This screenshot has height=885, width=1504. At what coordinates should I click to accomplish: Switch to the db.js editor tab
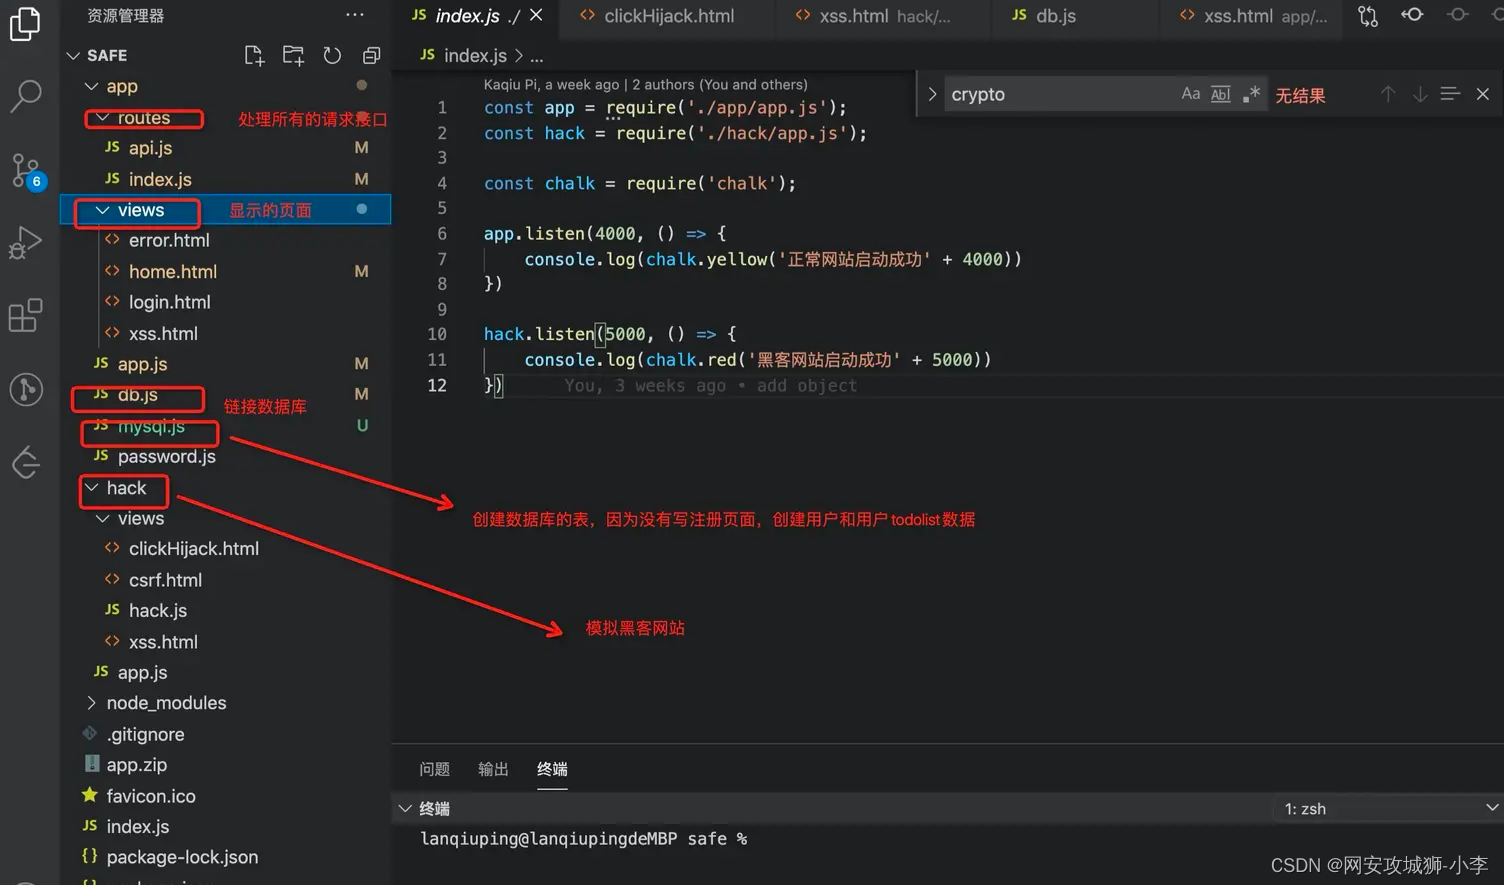(x=1076, y=16)
